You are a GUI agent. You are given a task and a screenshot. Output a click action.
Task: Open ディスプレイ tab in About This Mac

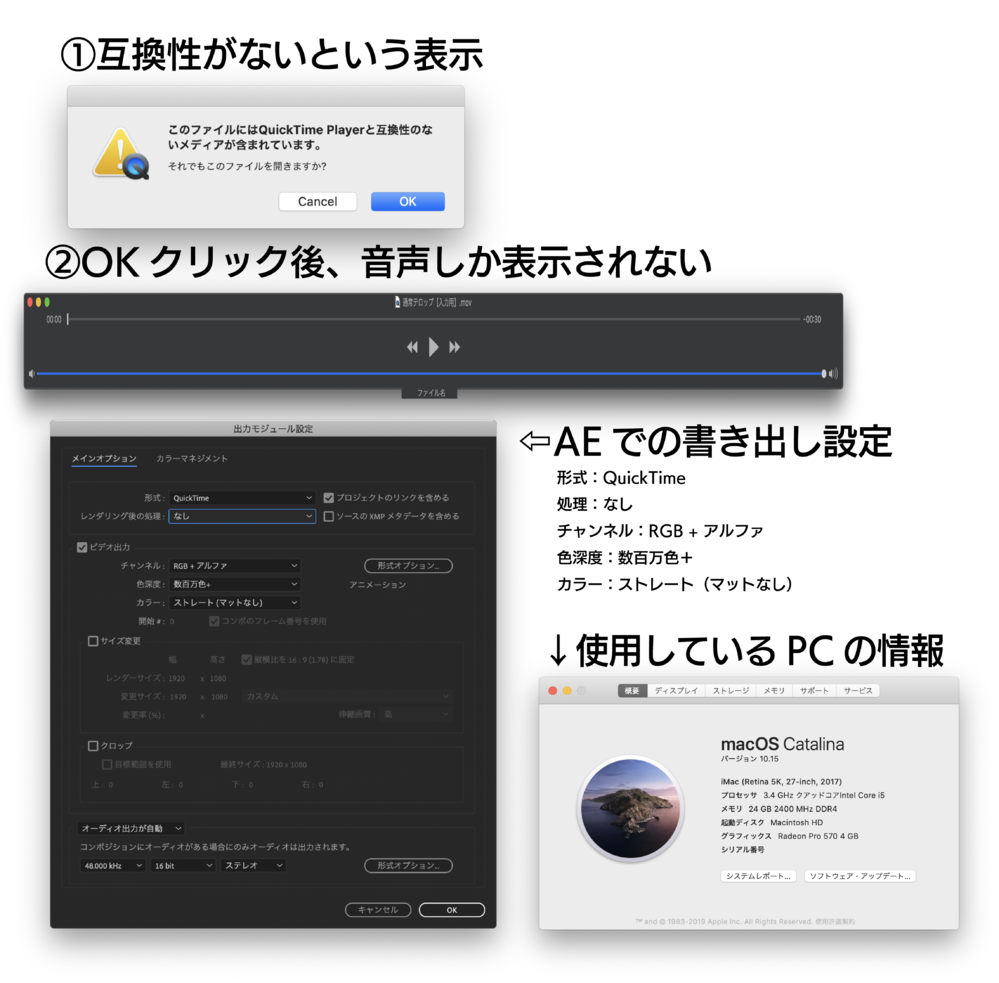tap(676, 691)
